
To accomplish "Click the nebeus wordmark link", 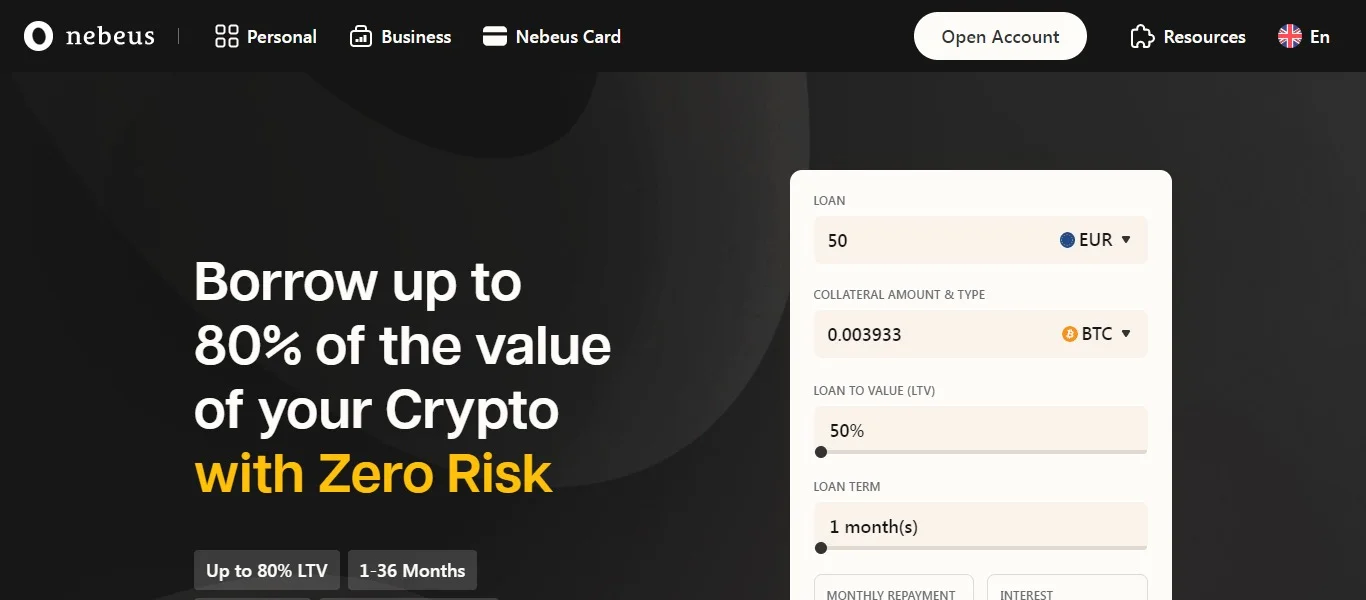I will tap(110, 37).
